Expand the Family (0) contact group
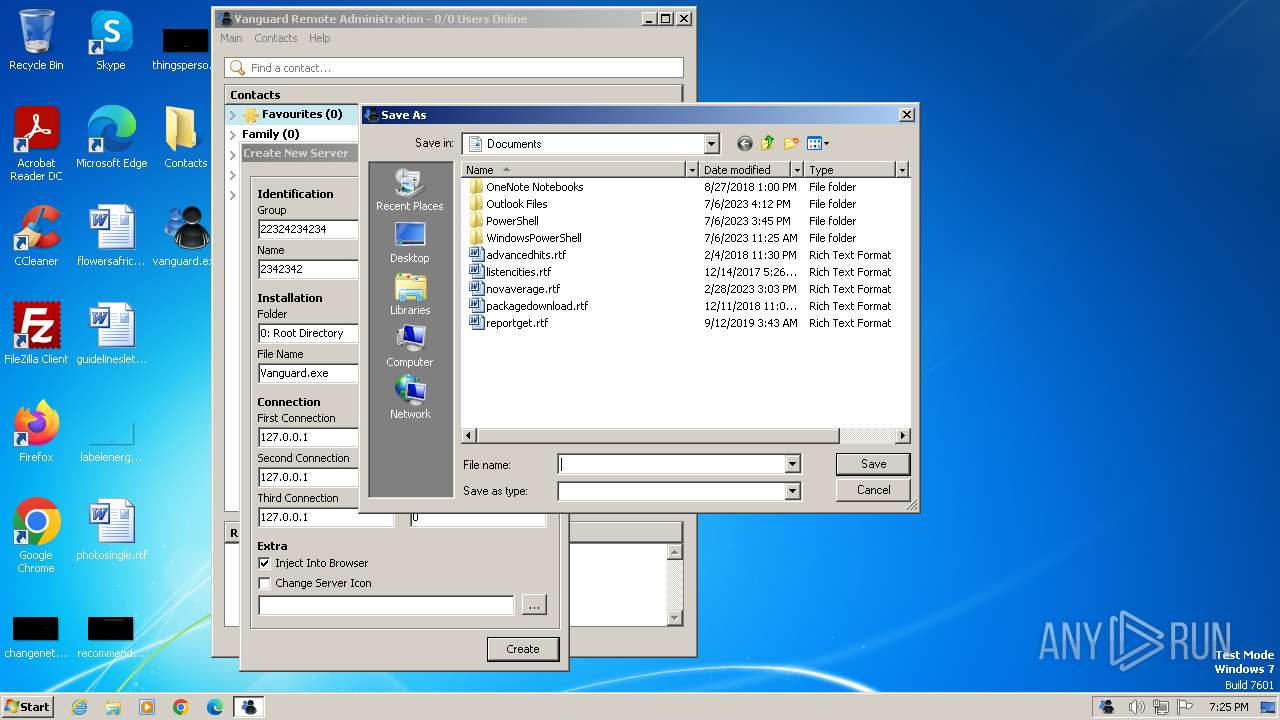The height and width of the screenshot is (720, 1280). coord(233,134)
